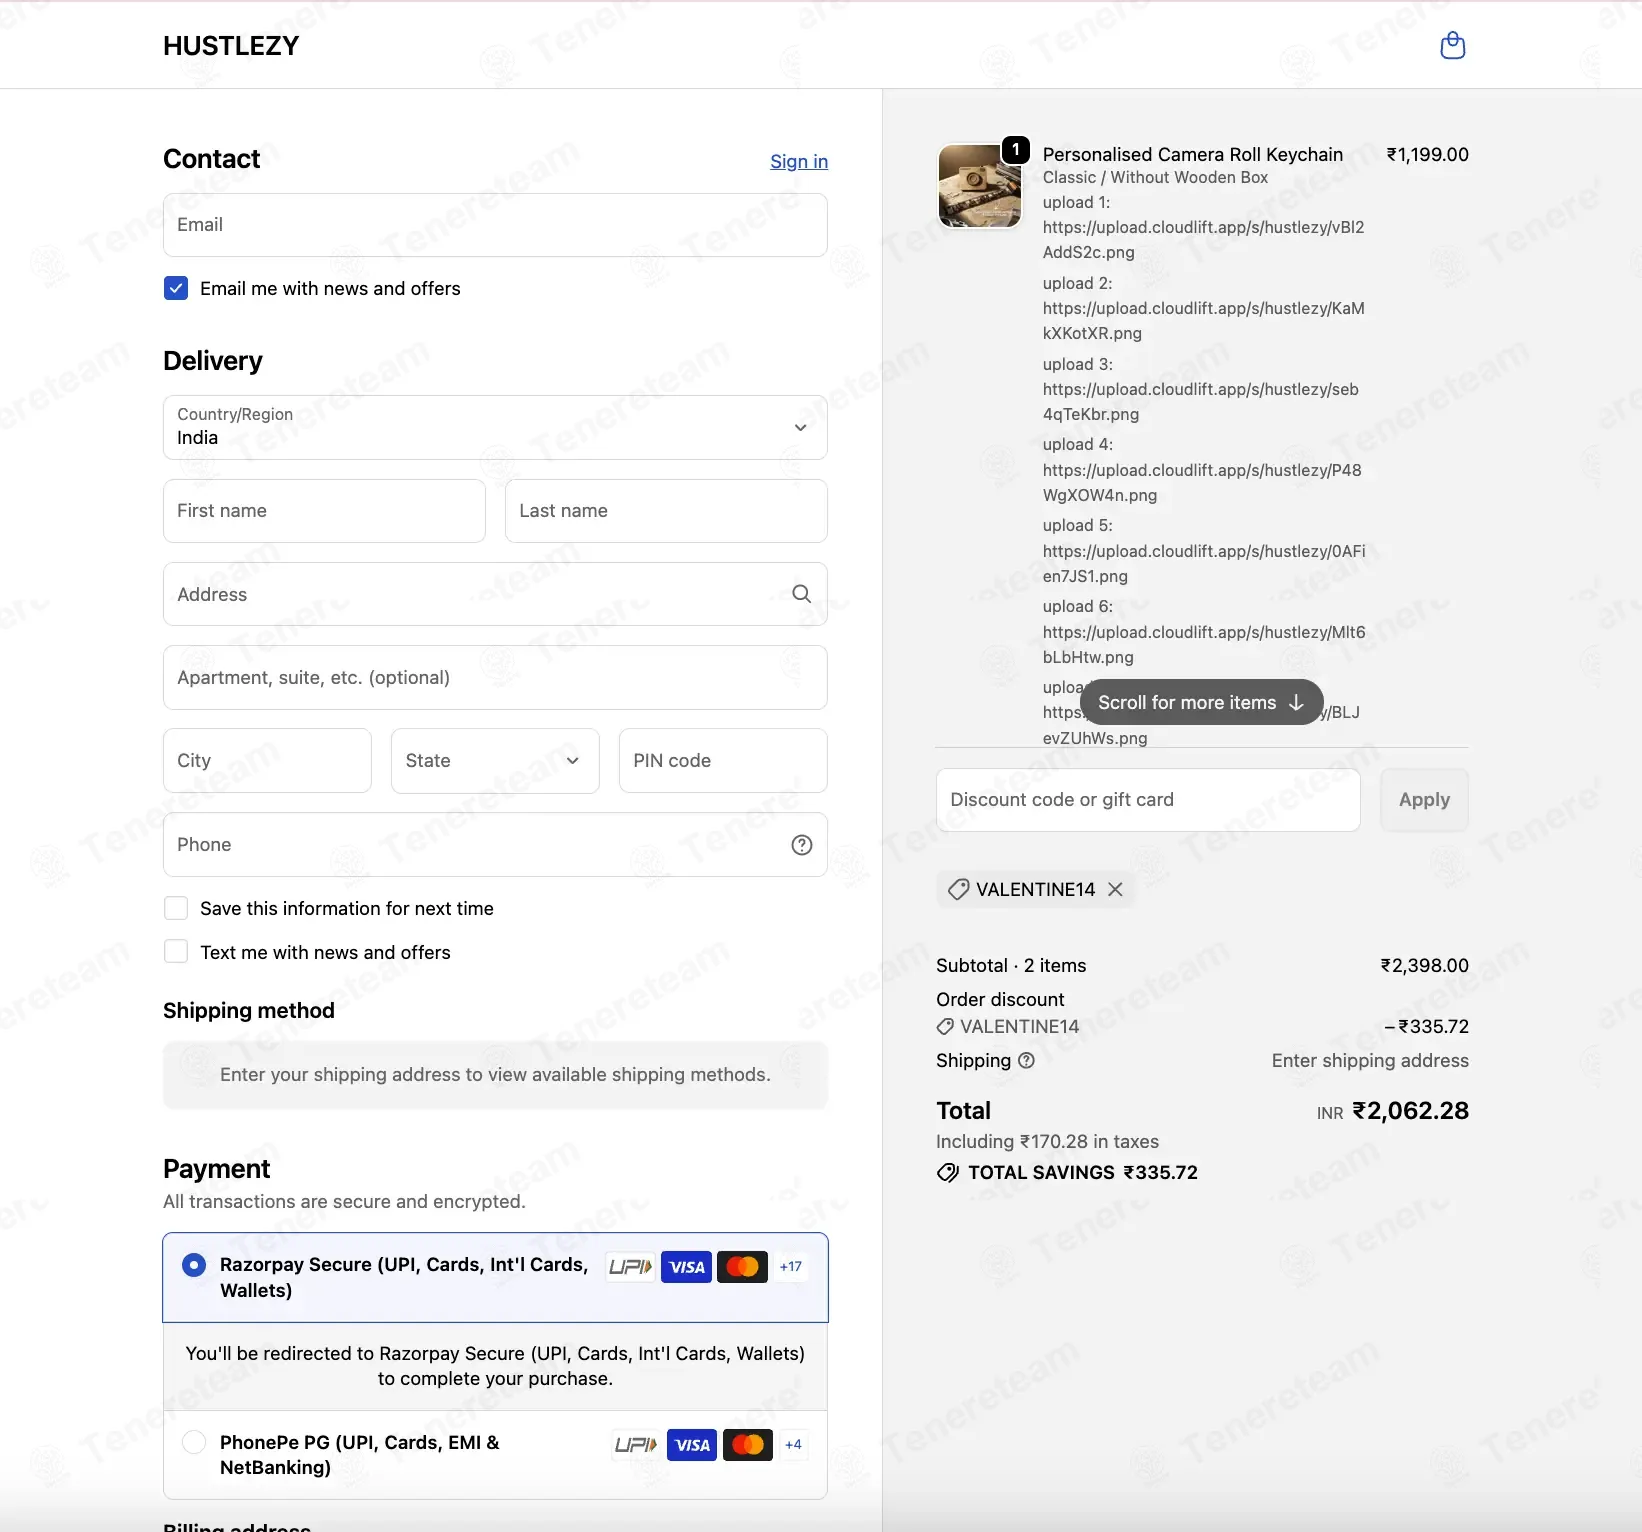Focus the Discount code or gift card field

pos(1148,800)
